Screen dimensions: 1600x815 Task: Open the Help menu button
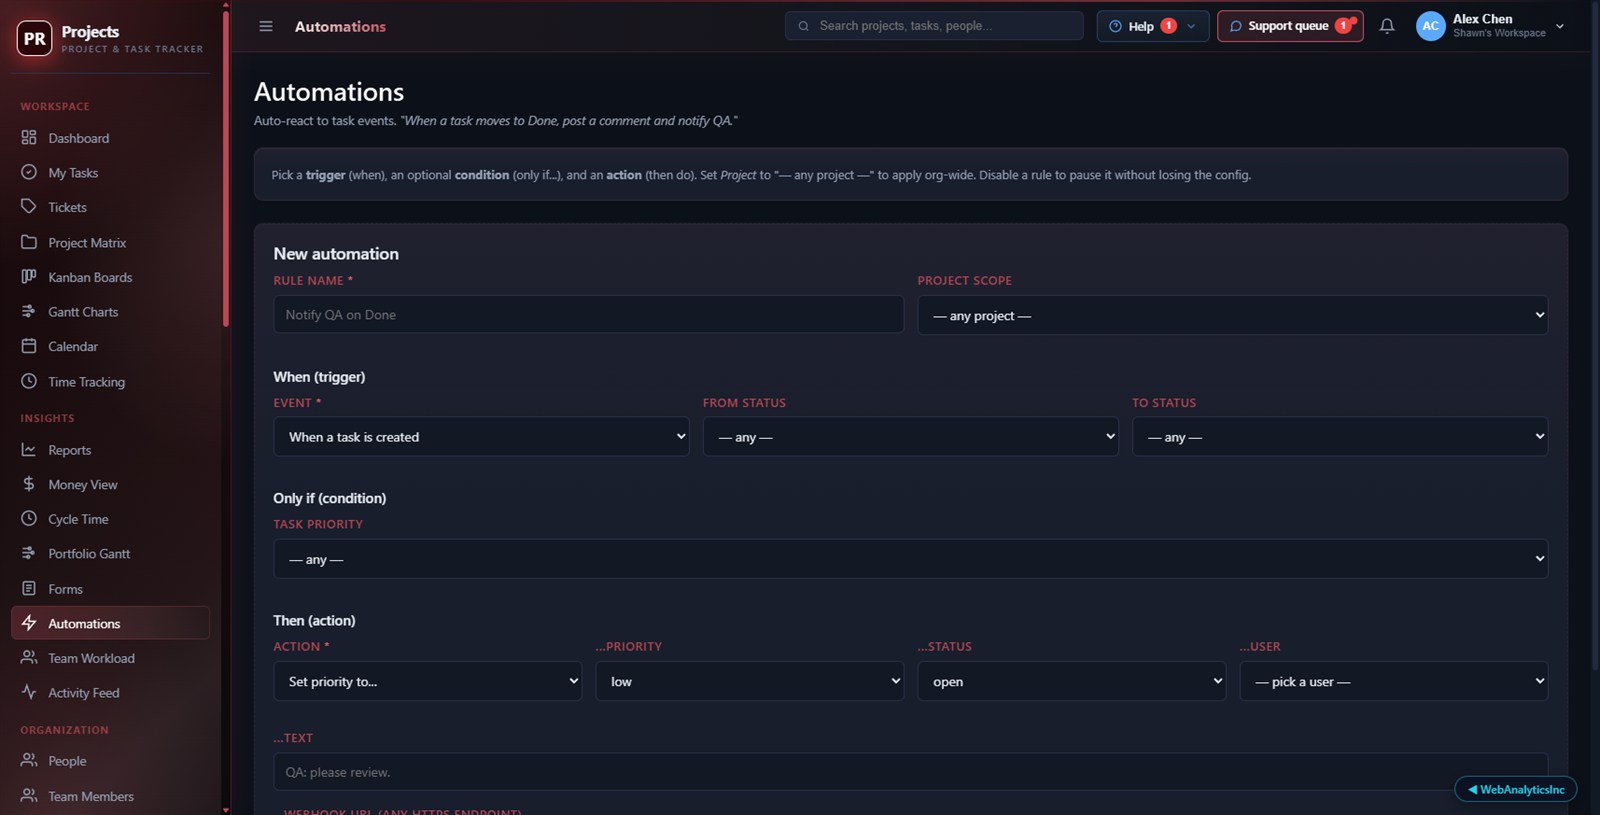pyautogui.click(x=1152, y=26)
